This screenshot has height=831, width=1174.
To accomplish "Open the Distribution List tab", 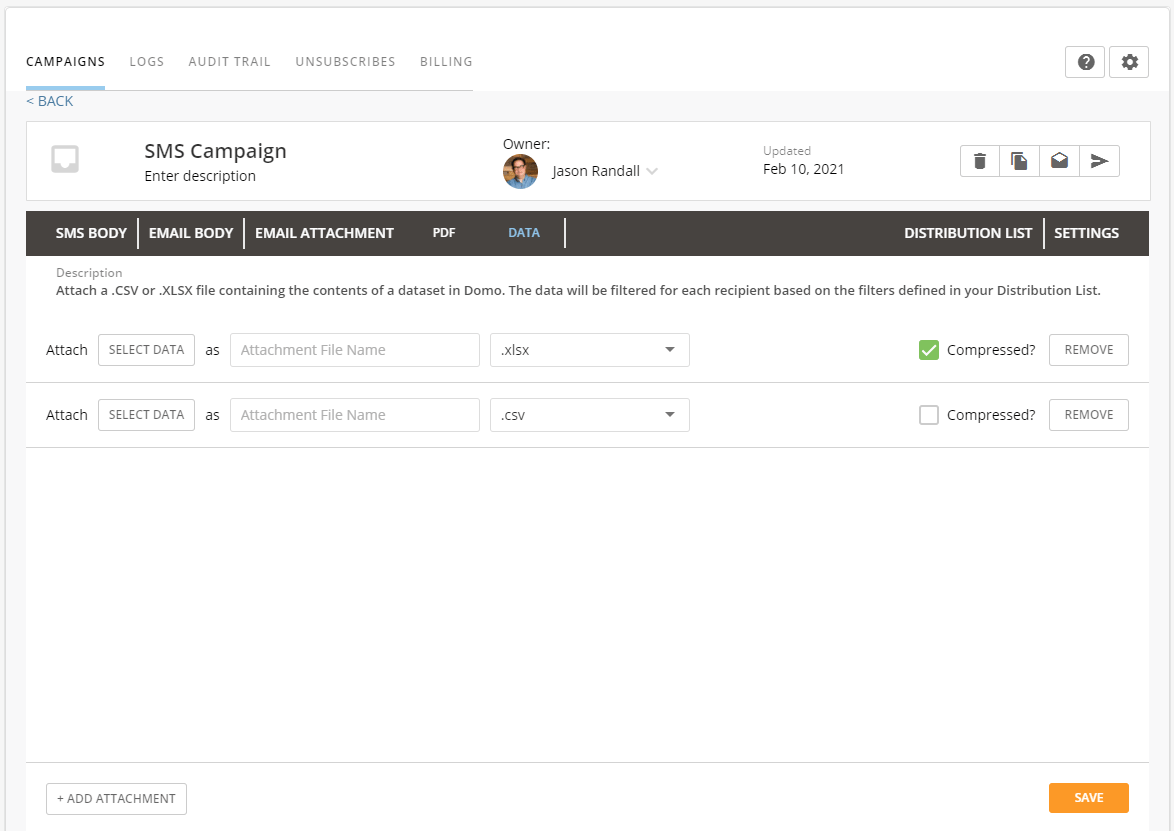I will 968,233.
